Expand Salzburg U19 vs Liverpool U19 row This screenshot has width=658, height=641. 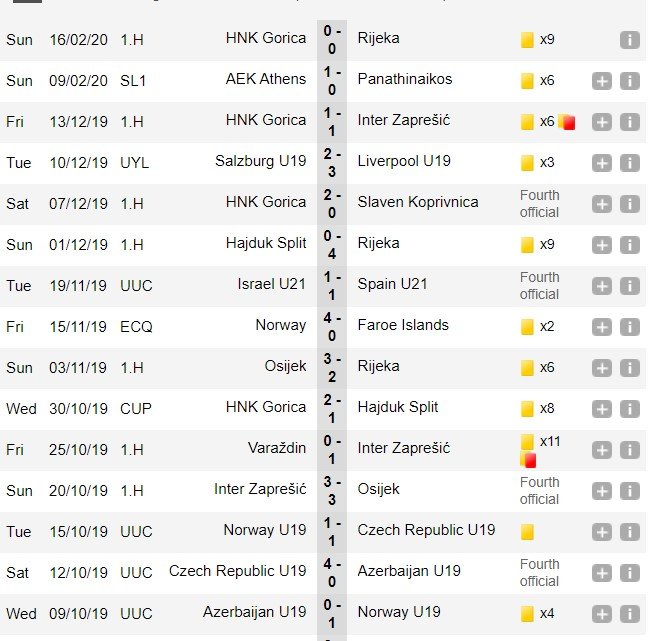(x=602, y=163)
